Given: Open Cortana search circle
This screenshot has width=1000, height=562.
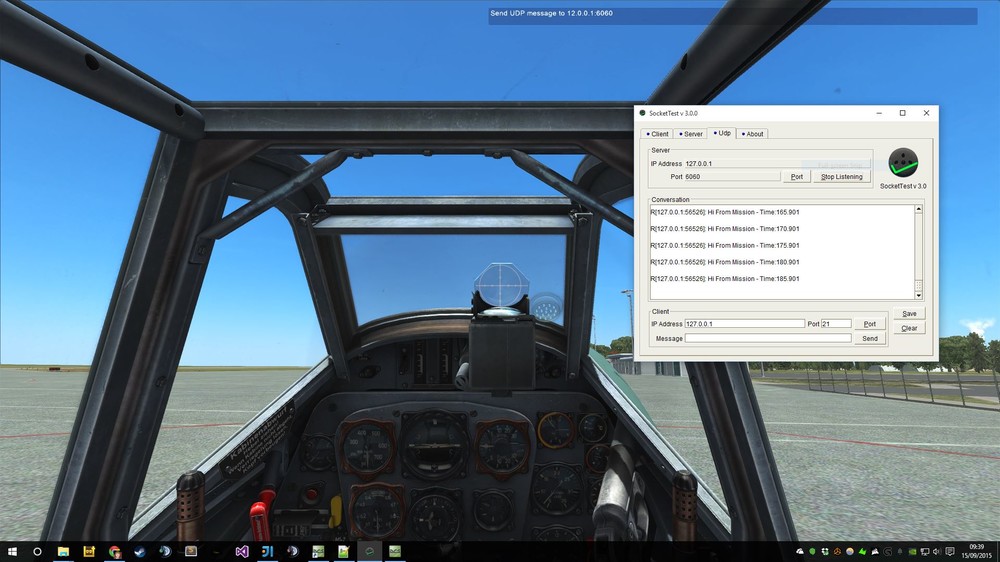Looking at the screenshot, I should point(37,552).
